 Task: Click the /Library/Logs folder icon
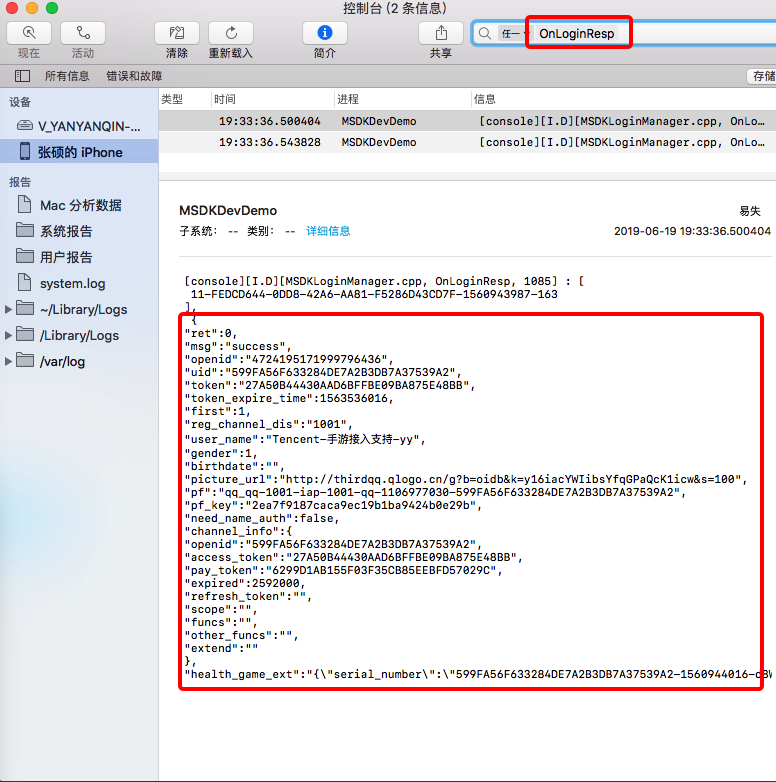coord(25,334)
